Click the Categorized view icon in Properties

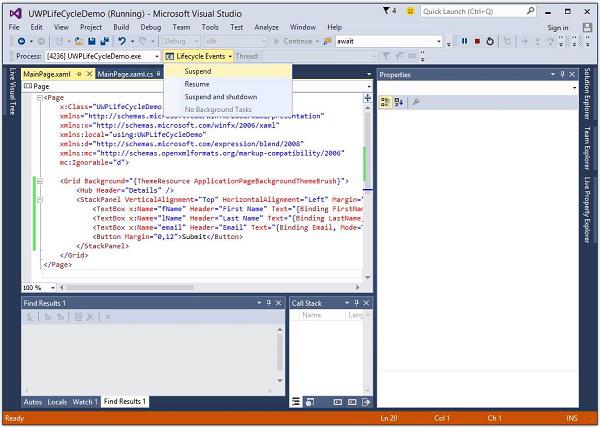[x=385, y=102]
